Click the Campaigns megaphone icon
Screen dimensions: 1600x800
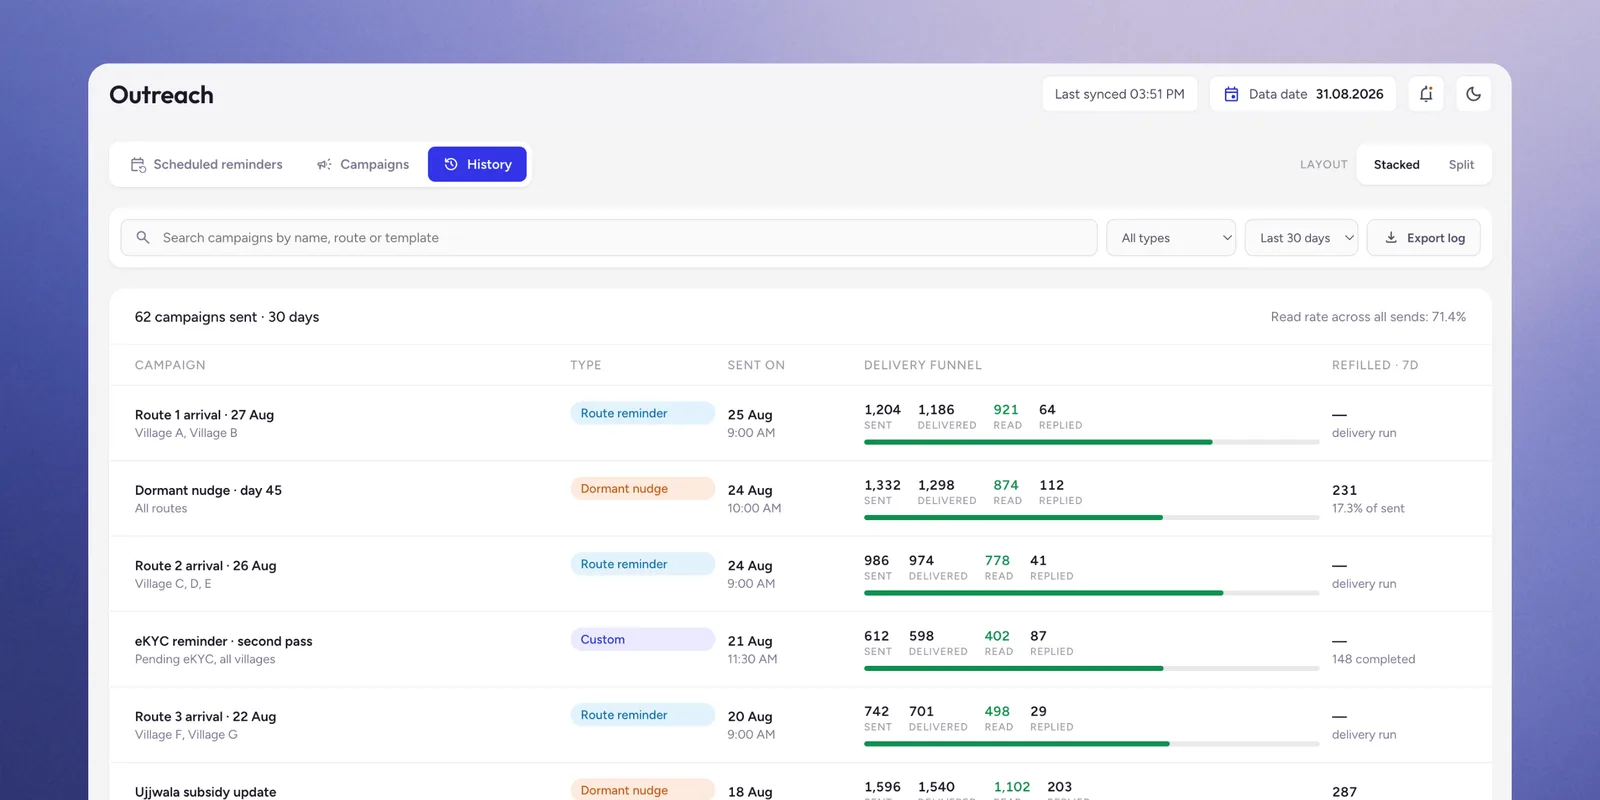pyautogui.click(x=324, y=164)
